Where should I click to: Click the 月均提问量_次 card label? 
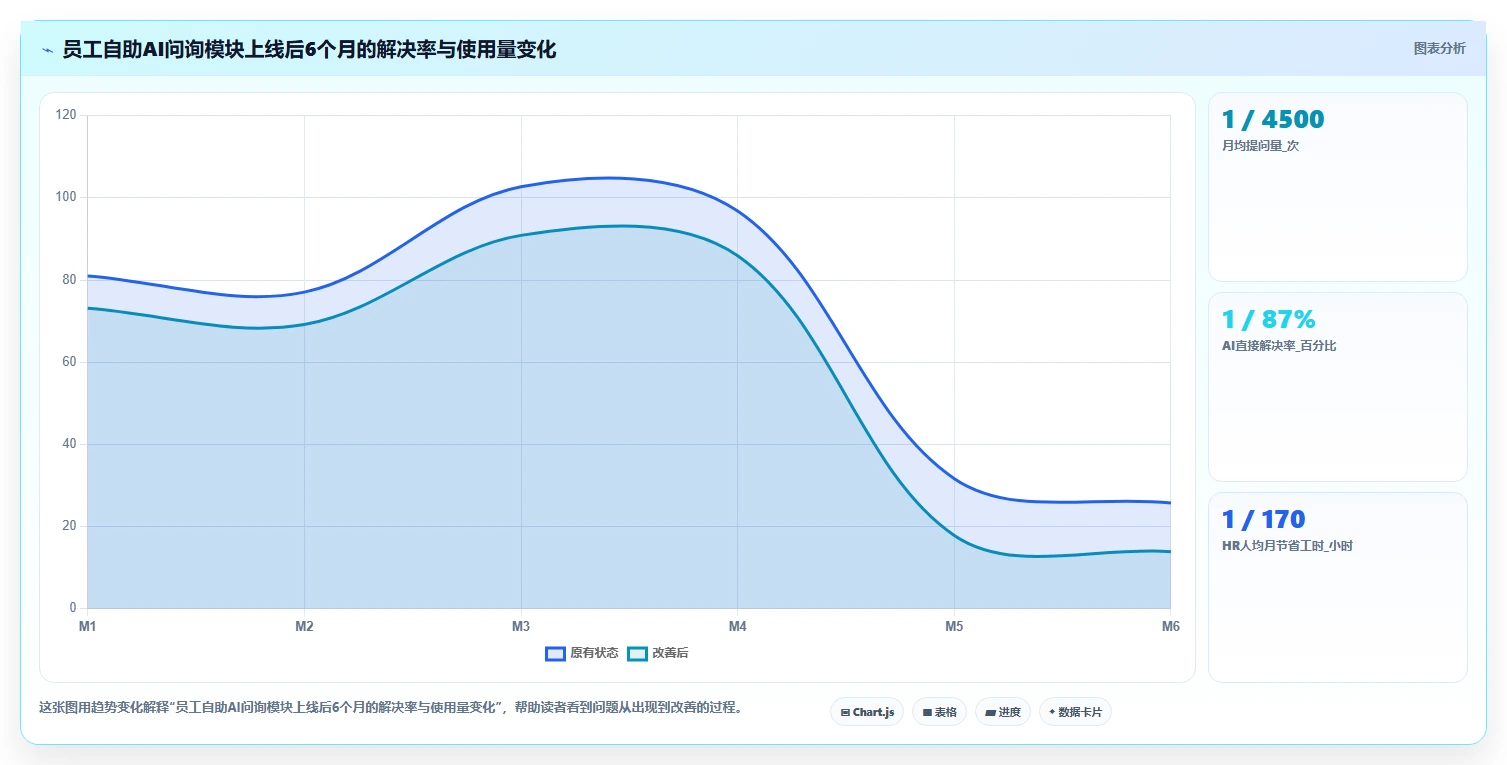pyautogui.click(x=1260, y=146)
